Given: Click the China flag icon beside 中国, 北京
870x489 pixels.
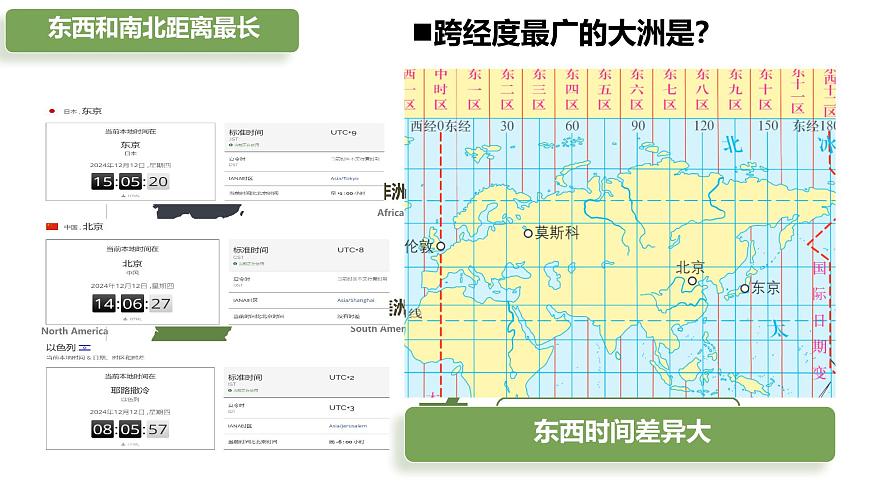Looking at the screenshot, I should pos(52,226).
